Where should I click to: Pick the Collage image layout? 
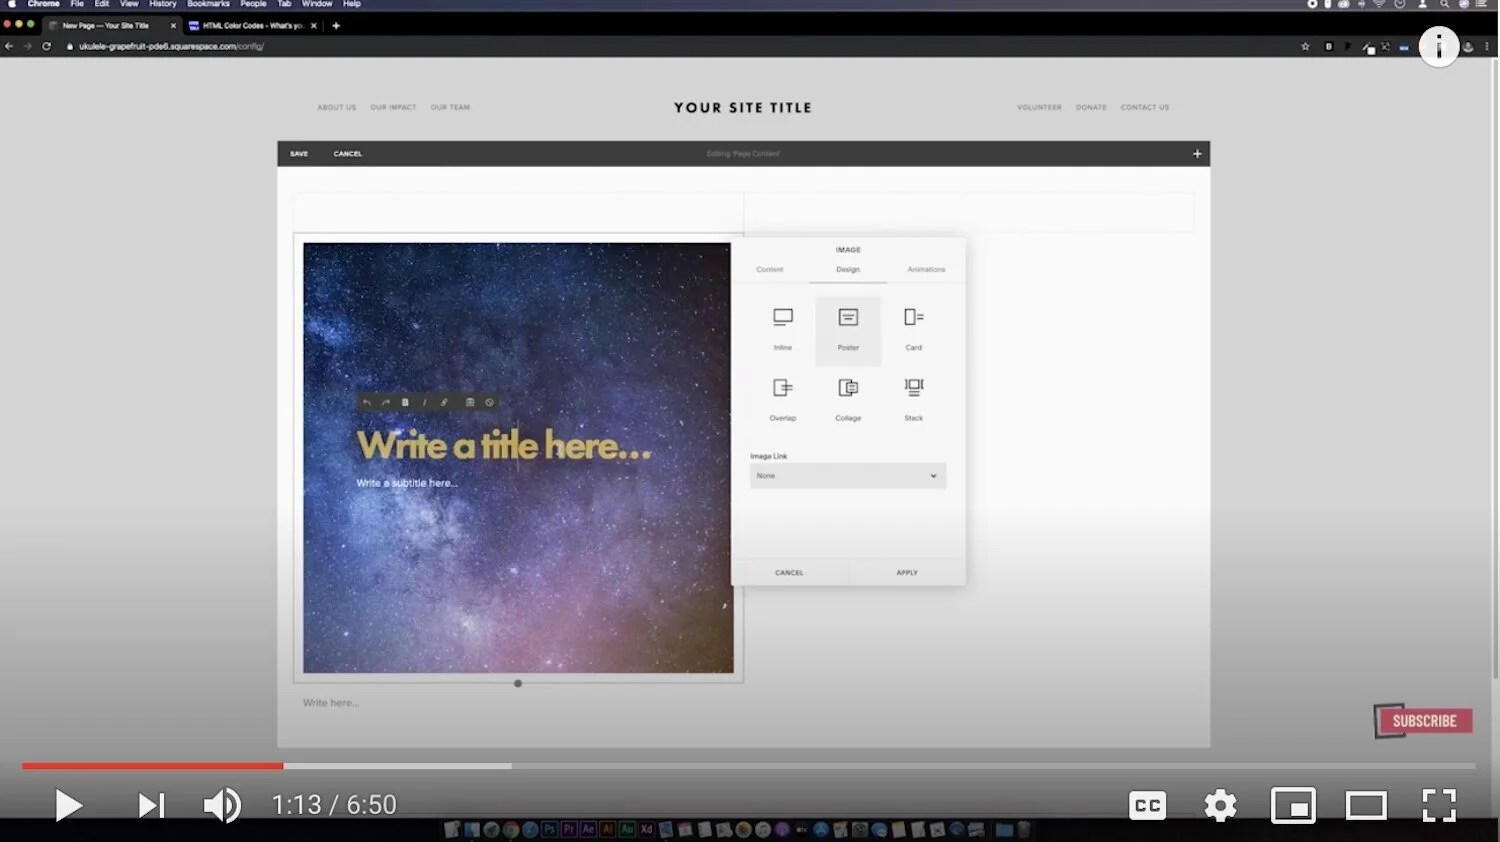click(847, 396)
